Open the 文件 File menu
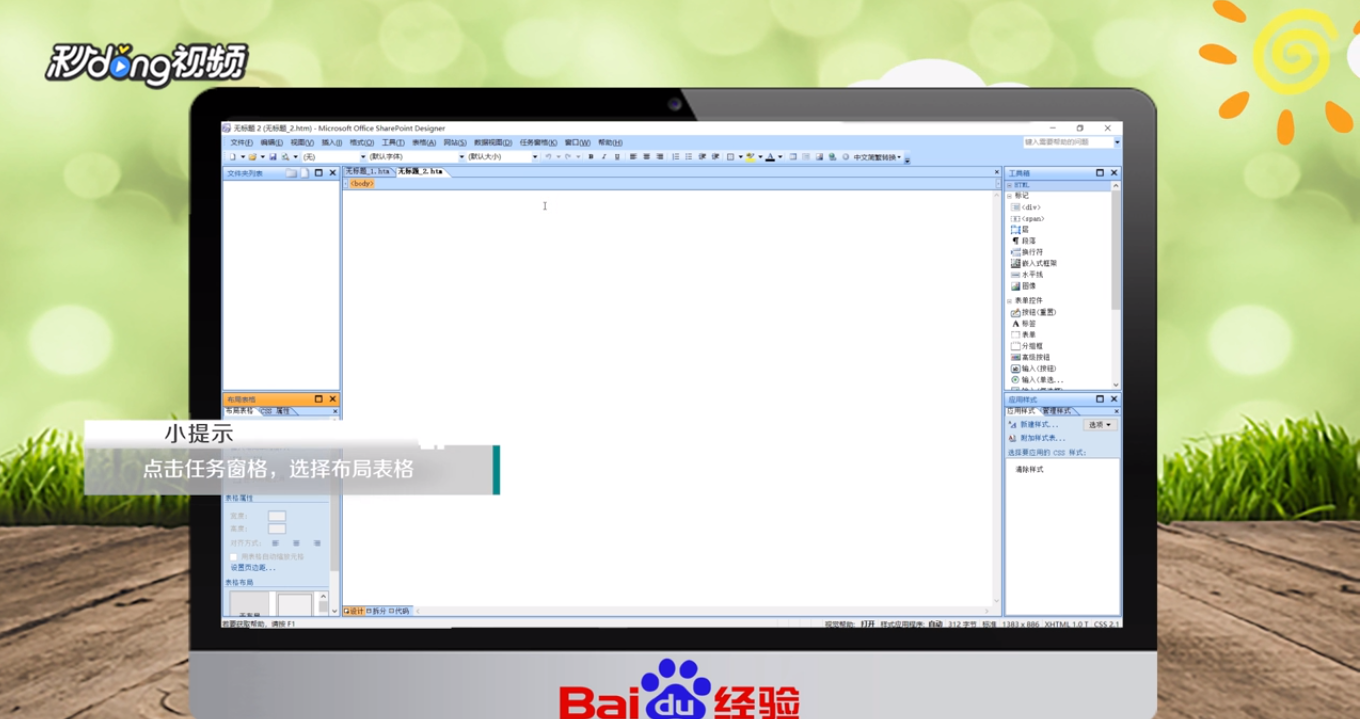 pos(242,142)
